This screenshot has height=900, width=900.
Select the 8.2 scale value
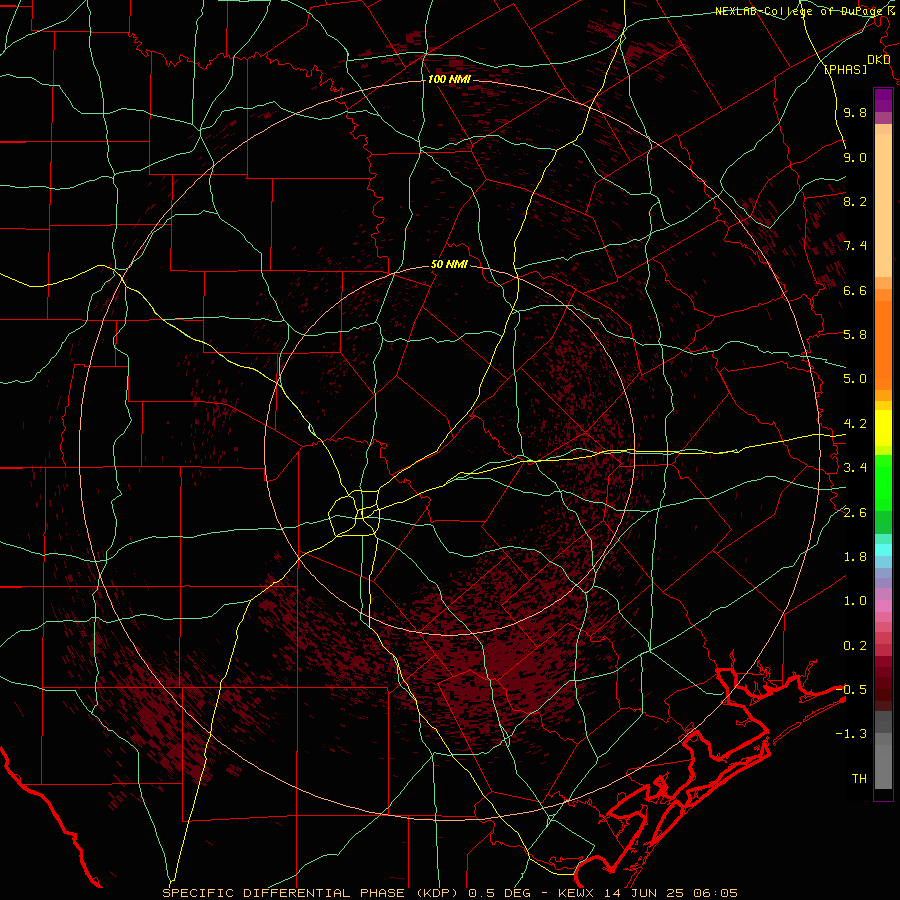pyautogui.click(x=855, y=201)
